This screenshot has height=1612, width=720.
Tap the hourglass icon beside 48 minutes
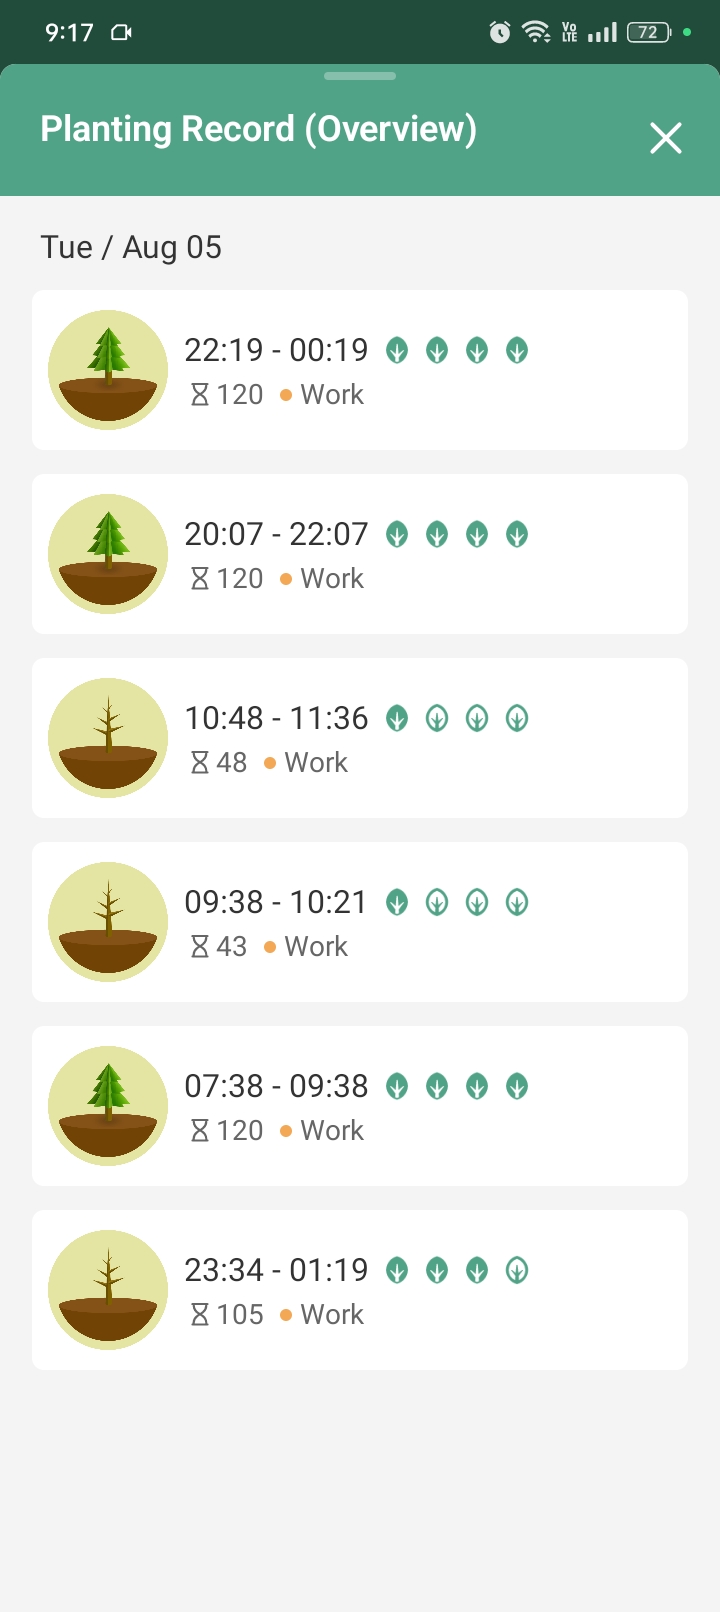point(200,763)
